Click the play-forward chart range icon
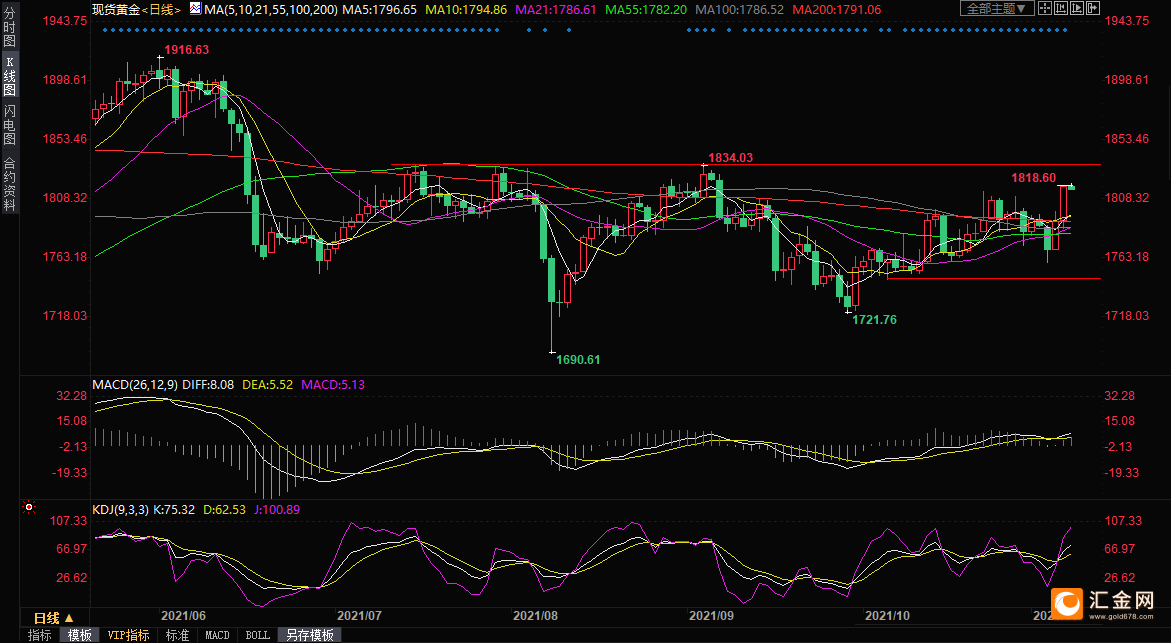 [x=1077, y=8]
